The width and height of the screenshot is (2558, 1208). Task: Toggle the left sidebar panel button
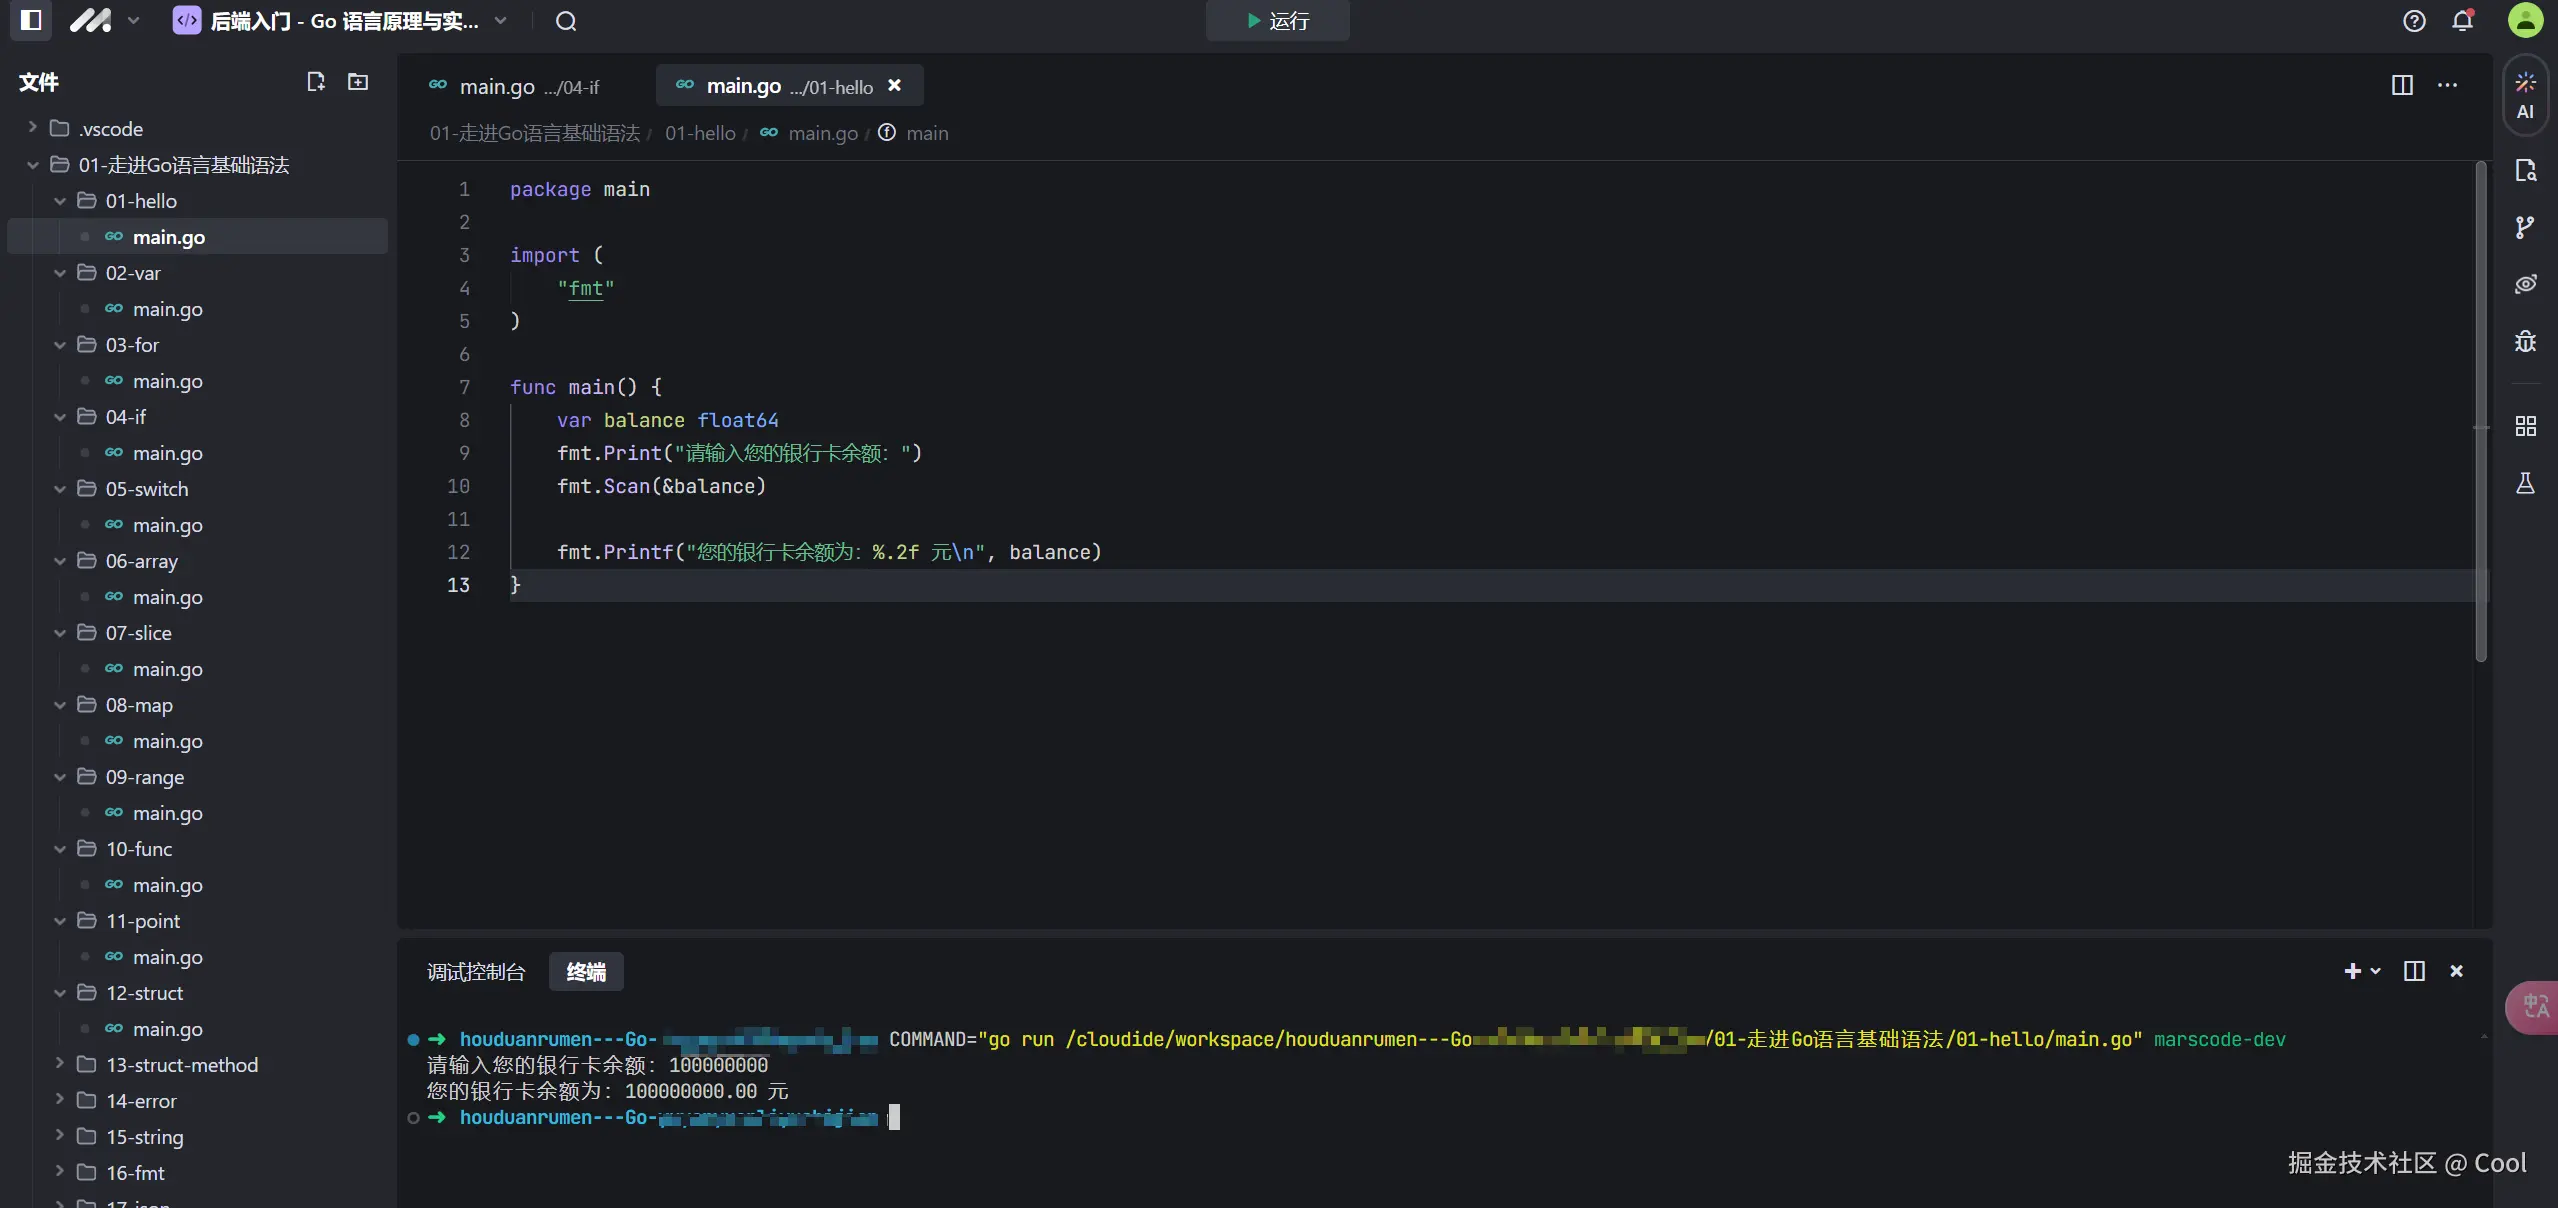31,20
